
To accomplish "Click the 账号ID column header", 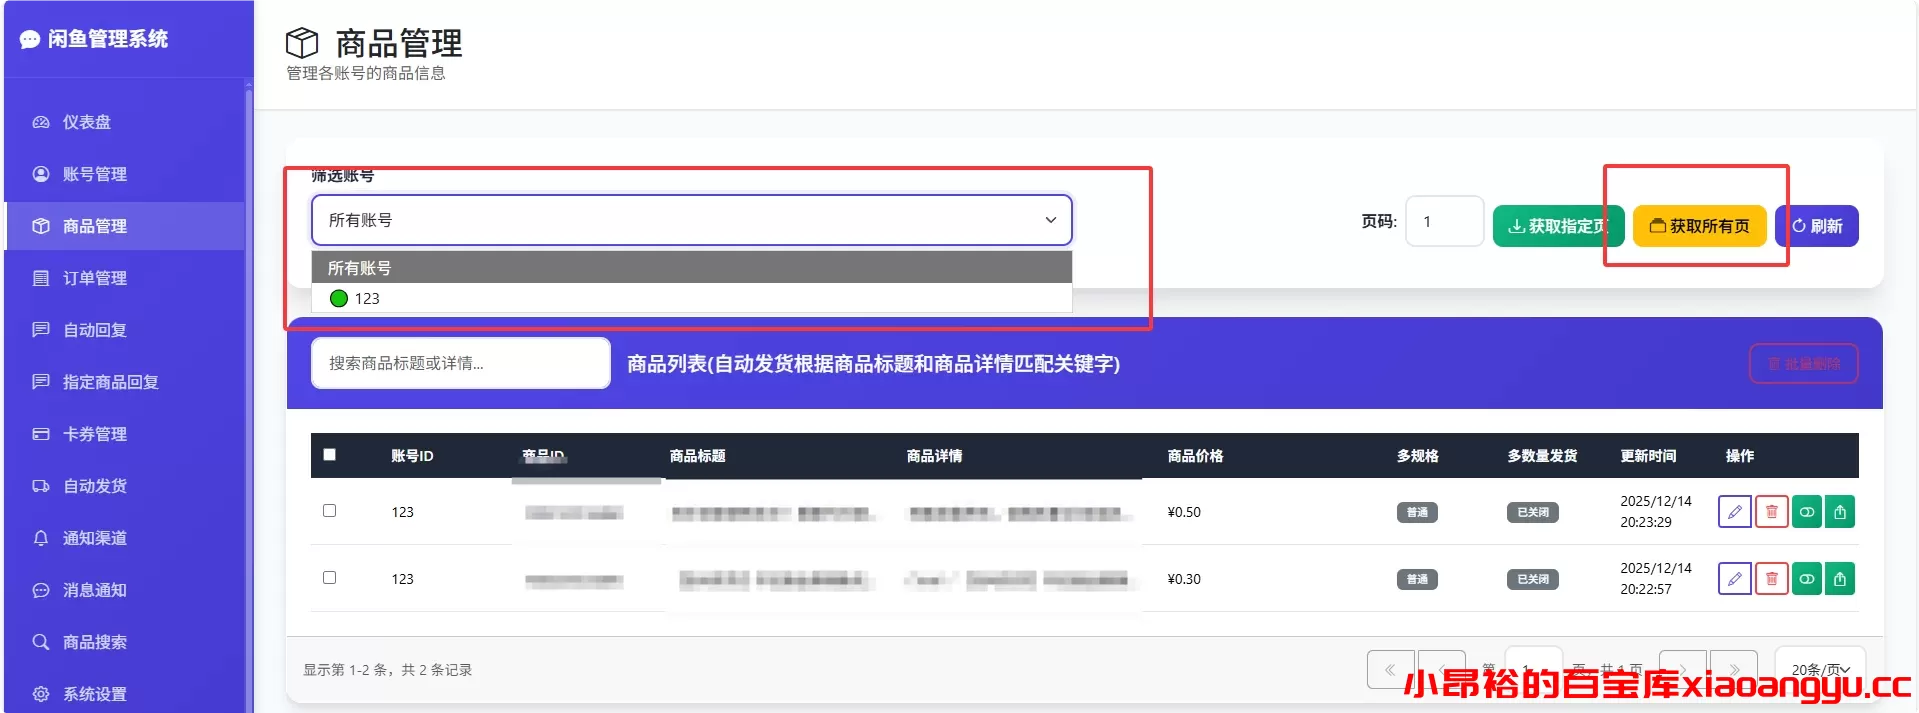I will (x=412, y=456).
